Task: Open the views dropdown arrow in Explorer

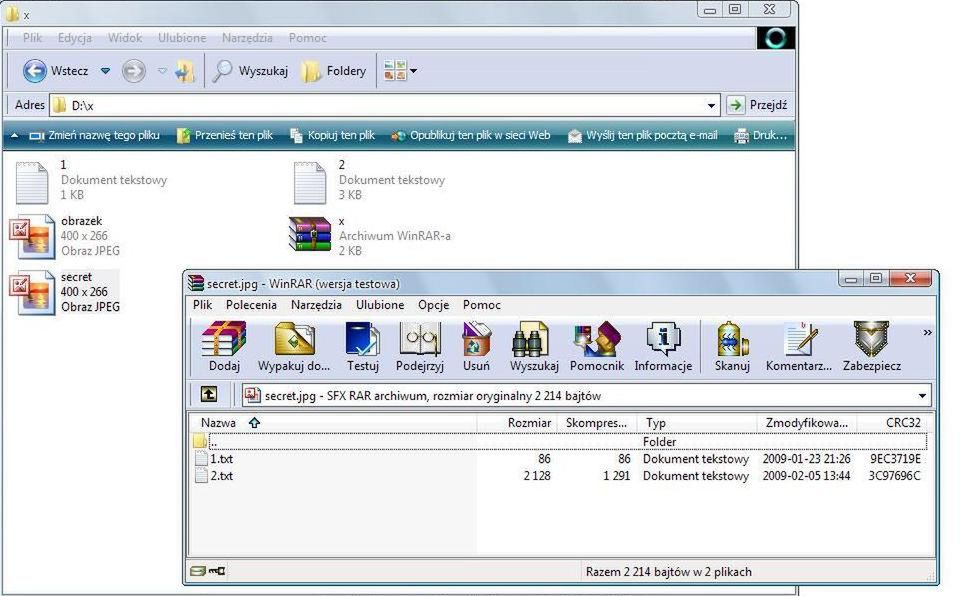Action: (x=414, y=71)
